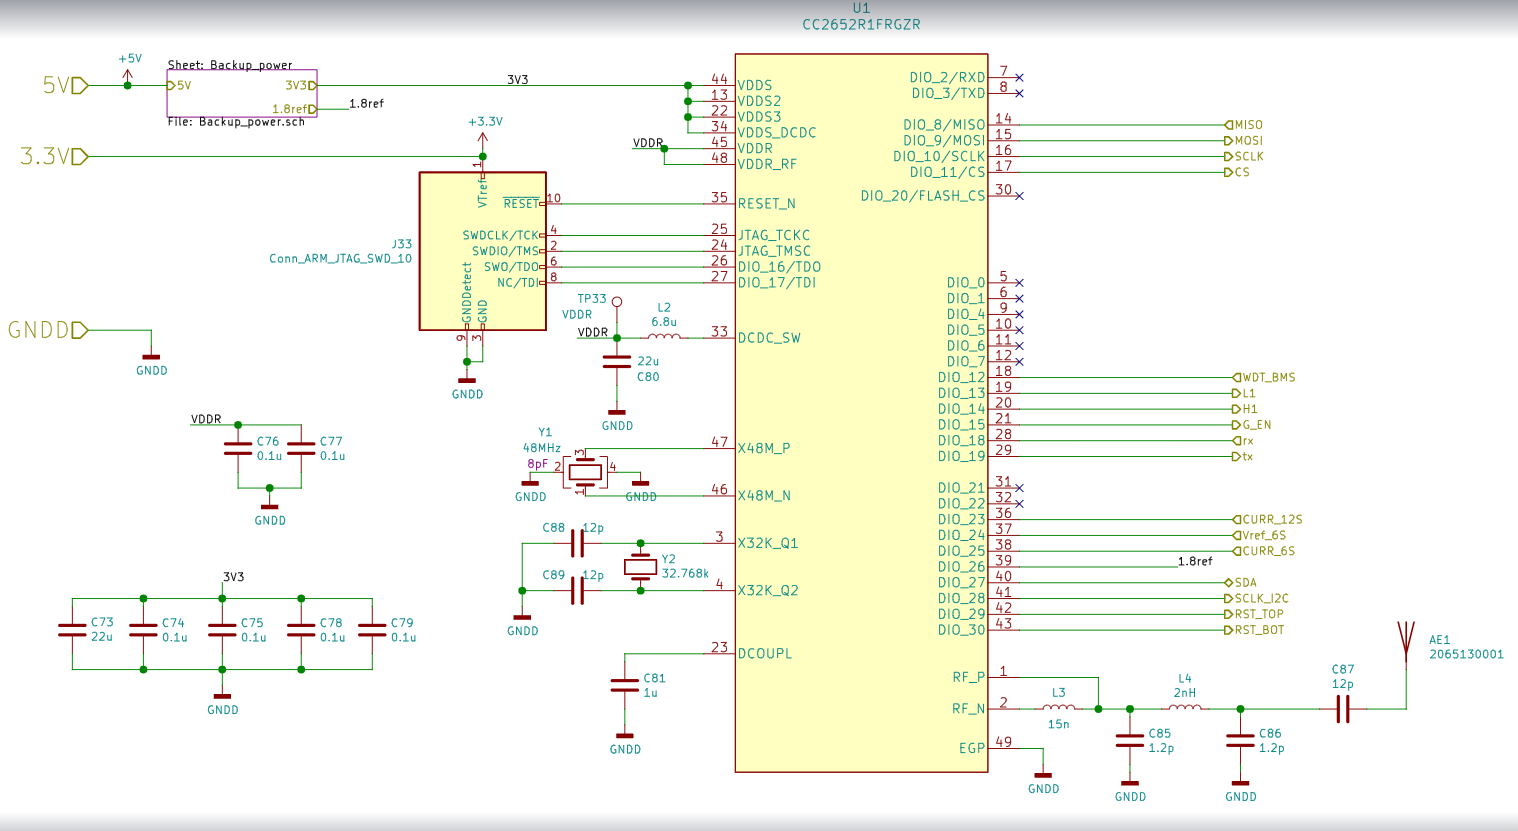The width and height of the screenshot is (1518, 831).
Task: Select the DIO_20/FLASH_CS pin name
Action: [922, 196]
